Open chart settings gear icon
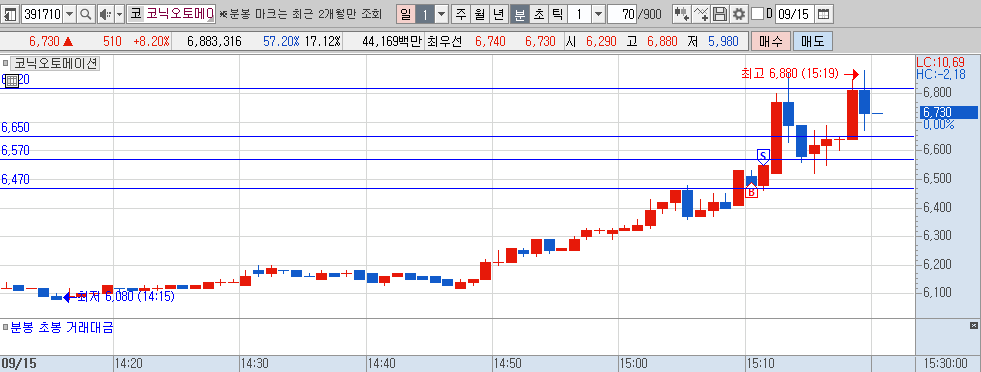Screen dimensions: 981x372 (x=739, y=13)
